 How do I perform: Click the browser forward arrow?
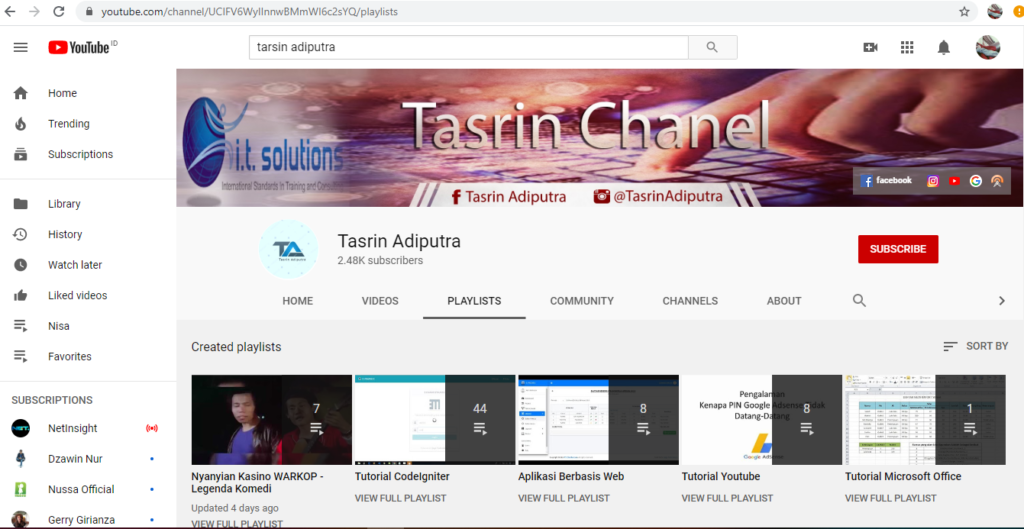pos(34,12)
